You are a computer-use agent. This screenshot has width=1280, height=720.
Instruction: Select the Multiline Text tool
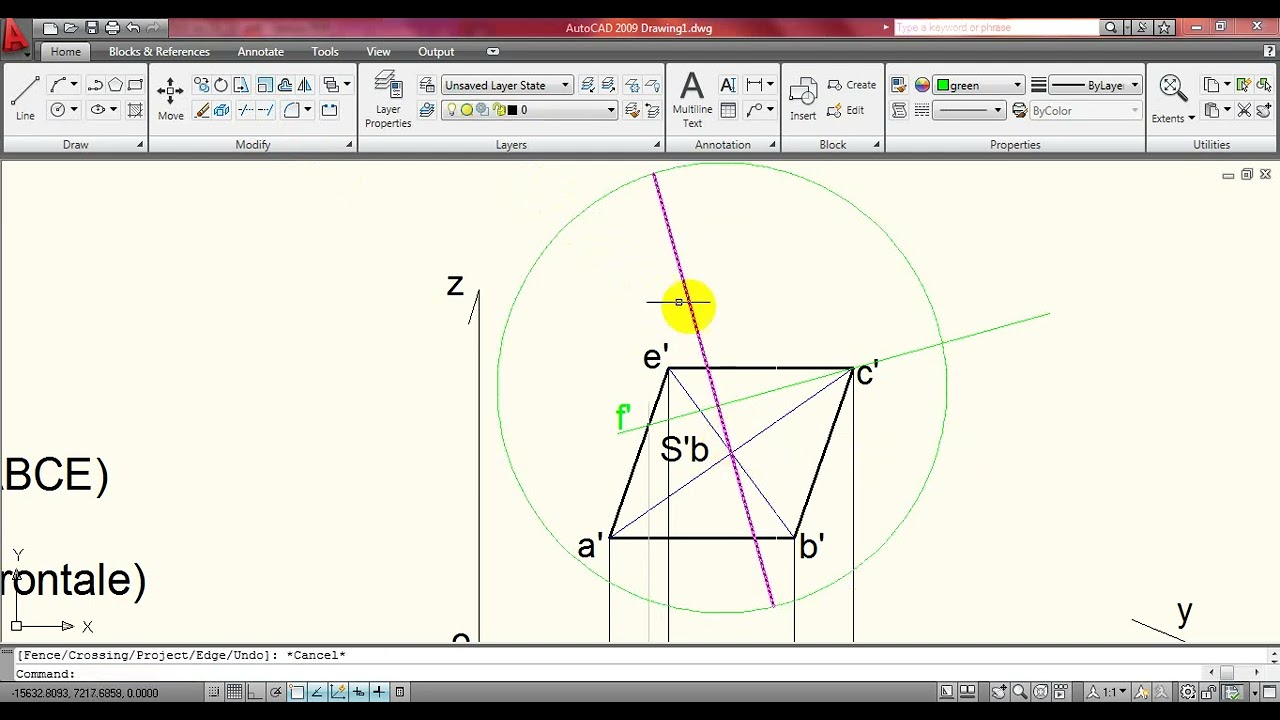pos(692,99)
